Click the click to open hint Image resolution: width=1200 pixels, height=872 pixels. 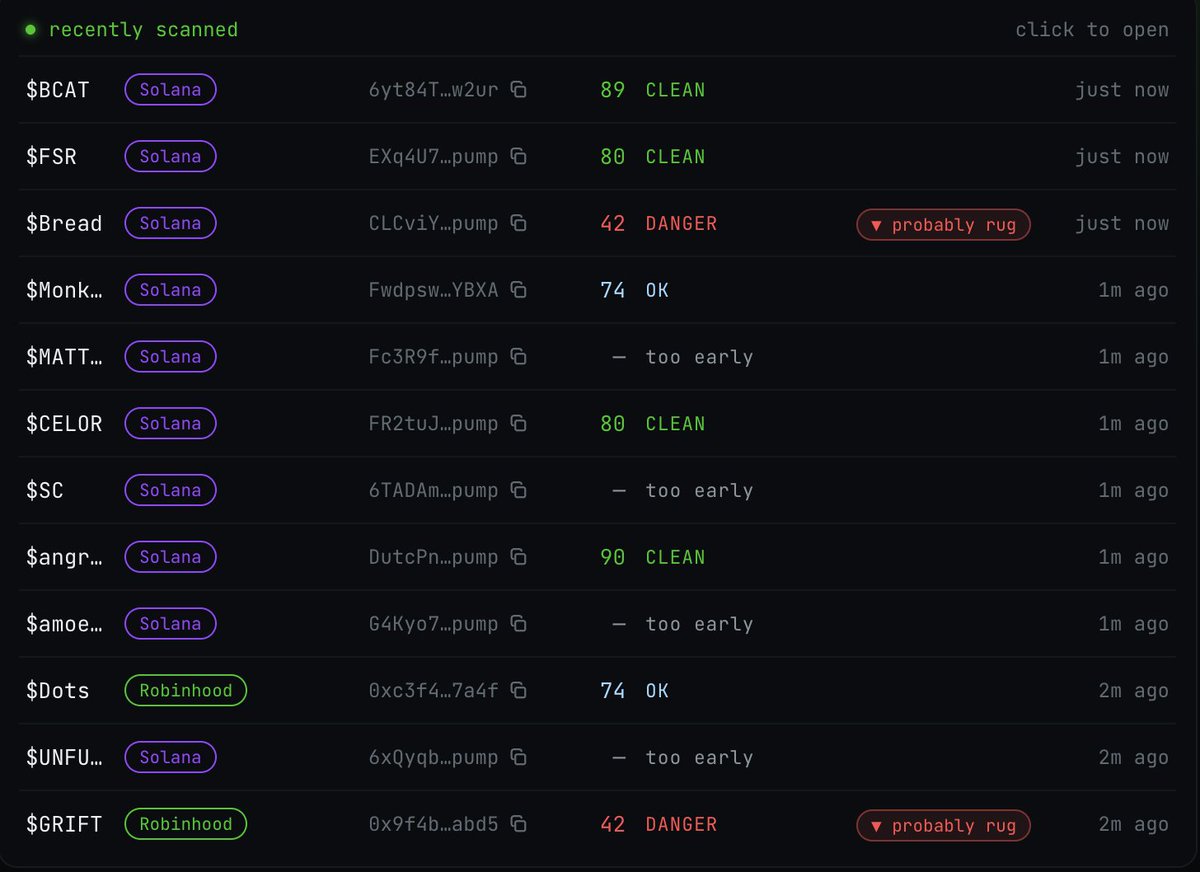click(x=1092, y=29)
